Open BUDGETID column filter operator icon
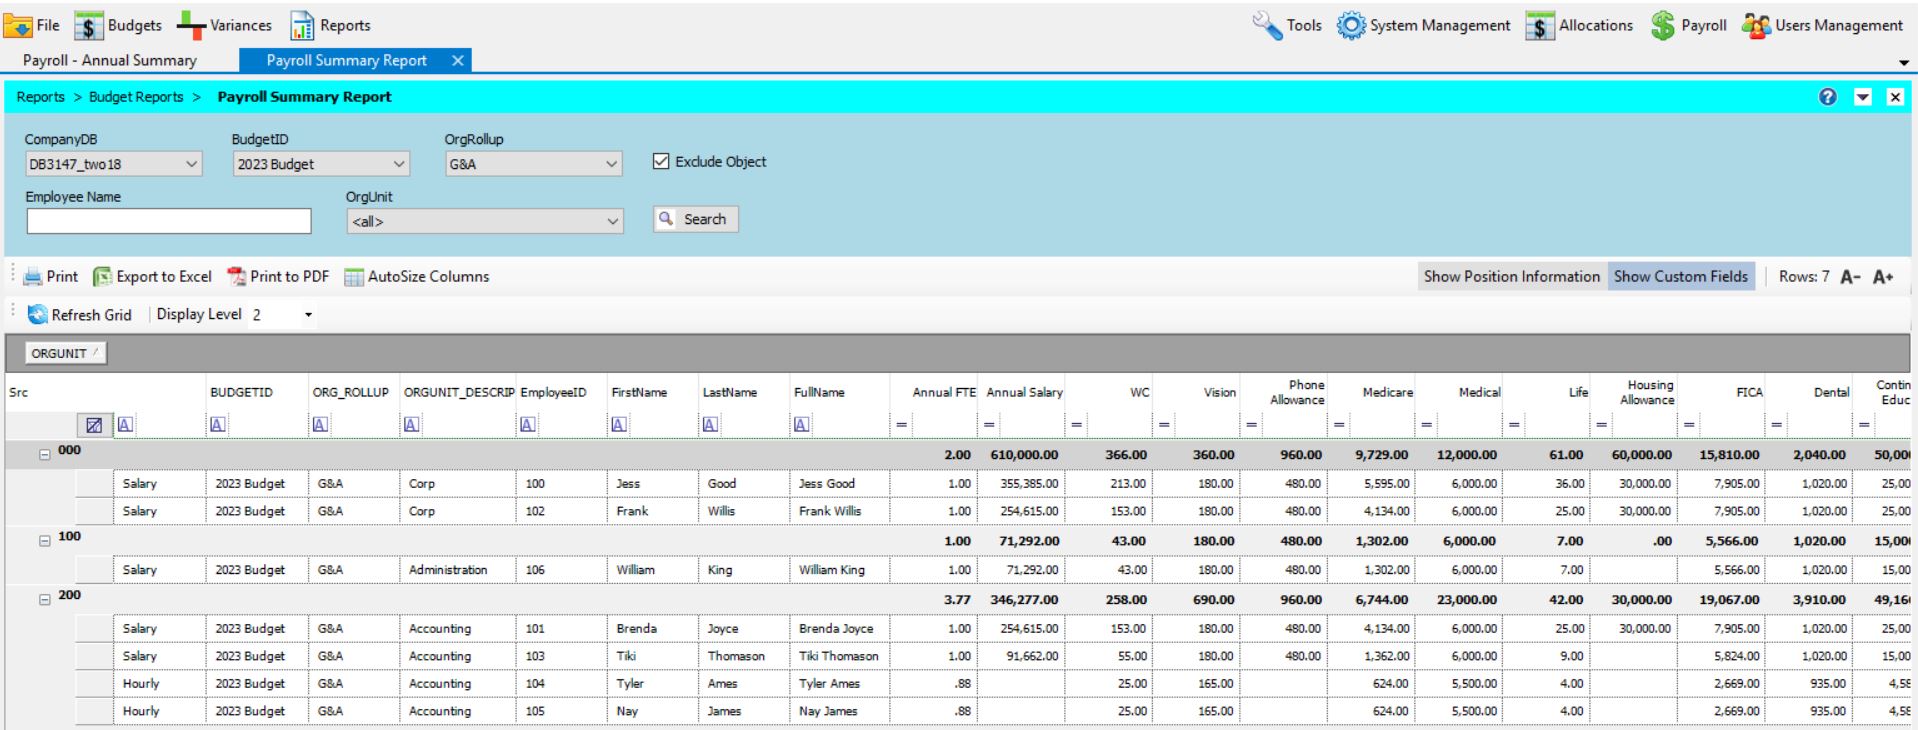Image resolution: width=1918 pixels, height=730 pixels. click(218, 425)
